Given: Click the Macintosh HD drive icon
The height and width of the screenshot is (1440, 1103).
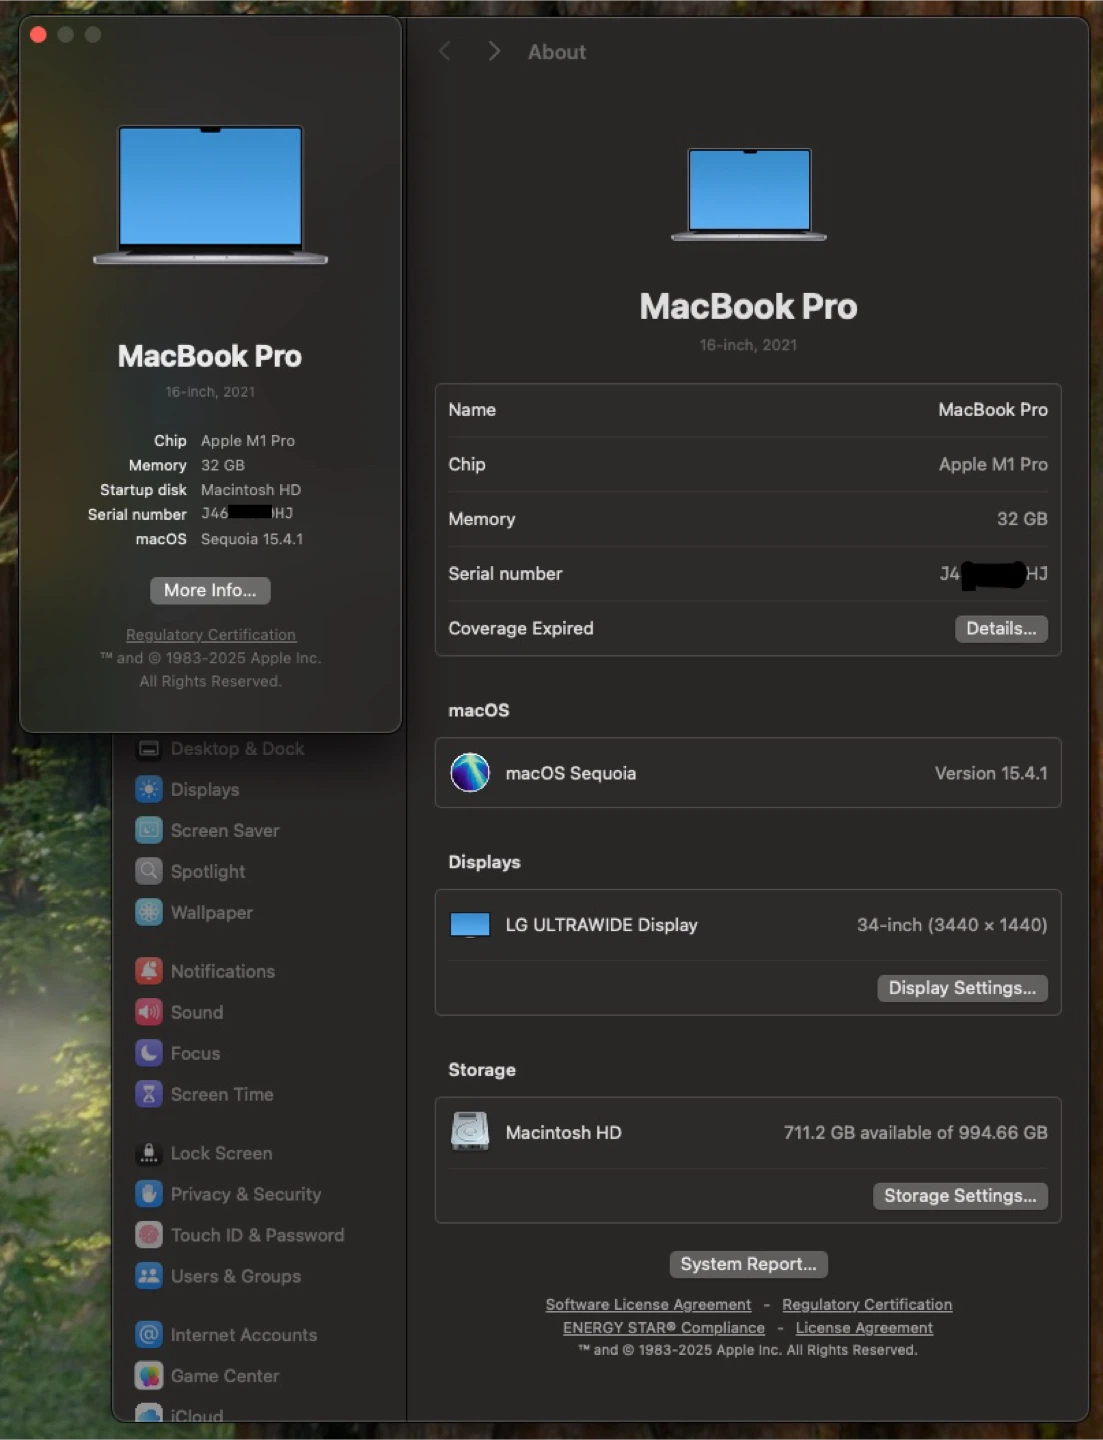Looking at the screenshot, I should click(x=470, y=1132).
